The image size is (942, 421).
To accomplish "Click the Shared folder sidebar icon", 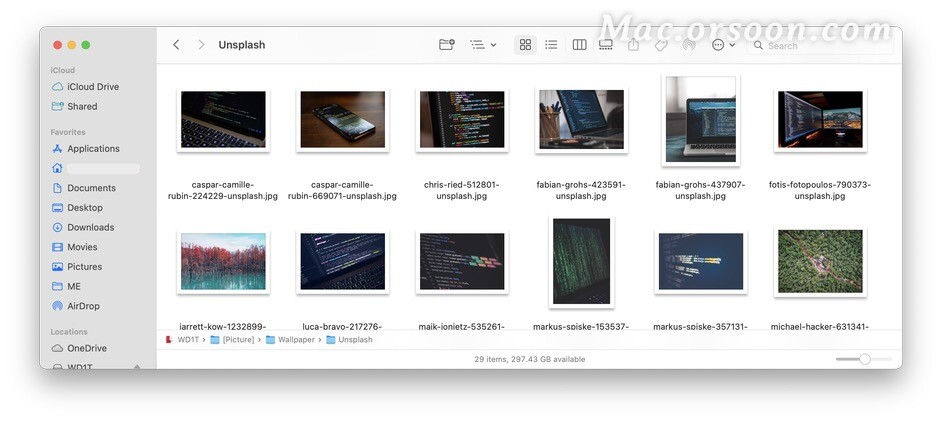I will (x=58, y=106).
